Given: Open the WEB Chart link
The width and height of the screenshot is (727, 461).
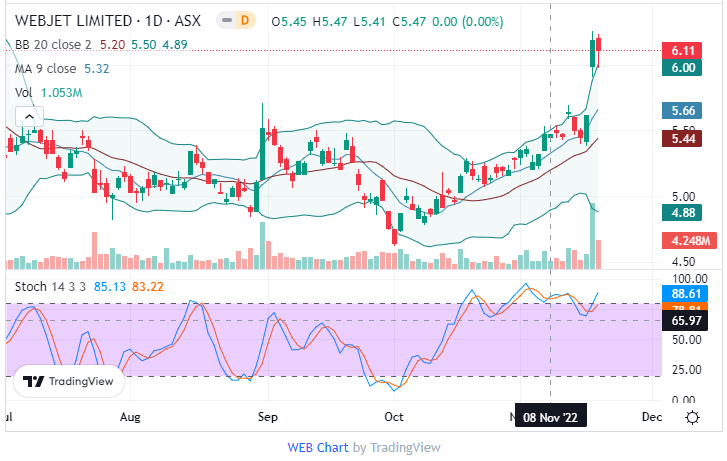Looking at the screenshot, I should pos(318,447).
